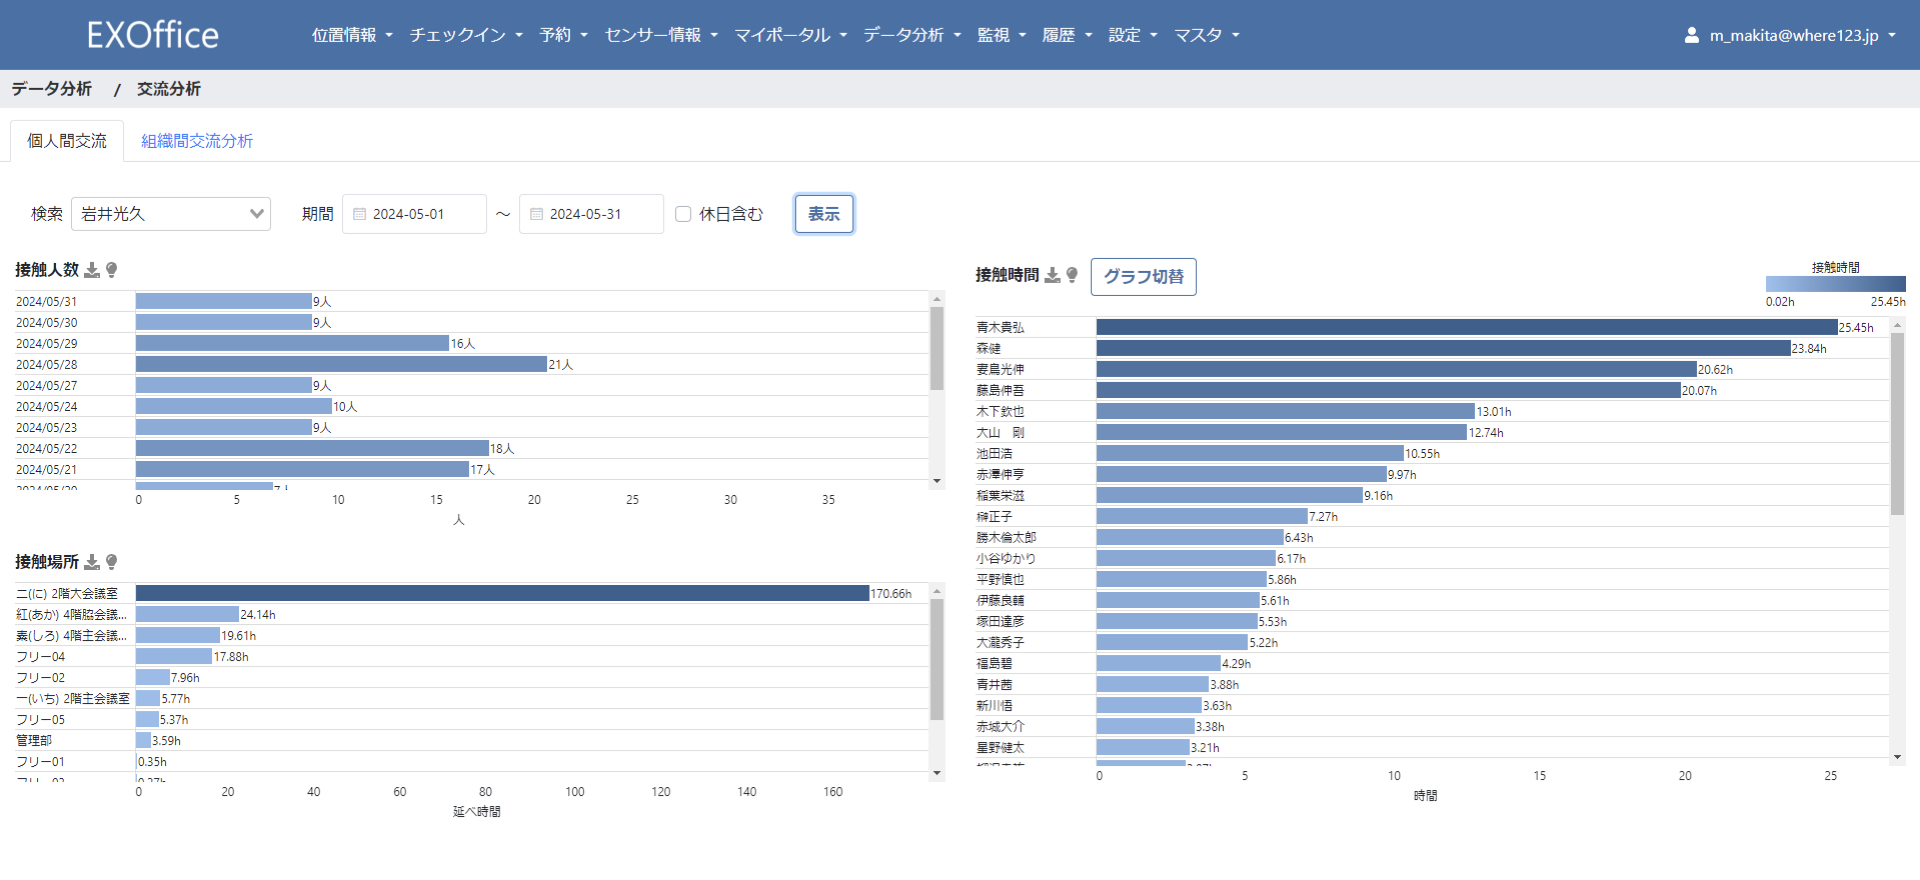Open the データ分析 menu

[912, 35]
